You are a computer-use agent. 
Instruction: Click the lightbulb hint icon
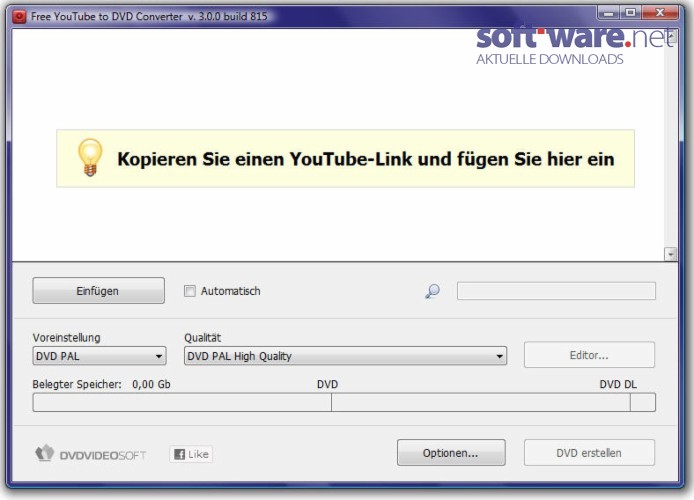click(x=90, y=158)
